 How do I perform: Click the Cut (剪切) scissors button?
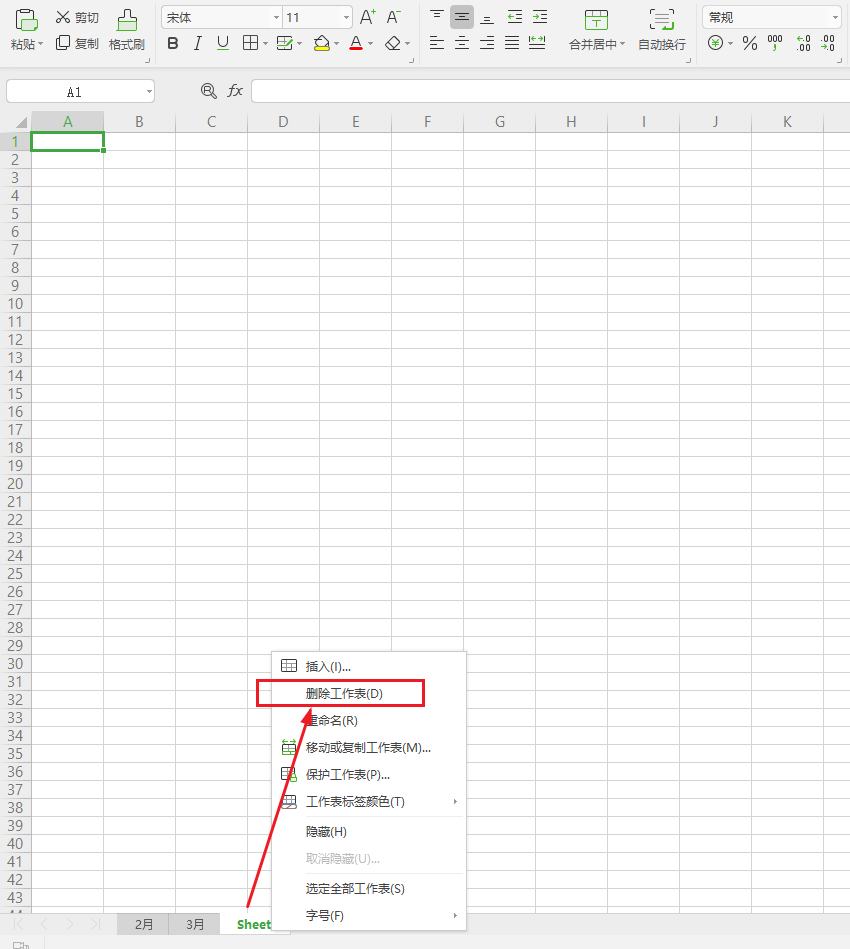77,18
